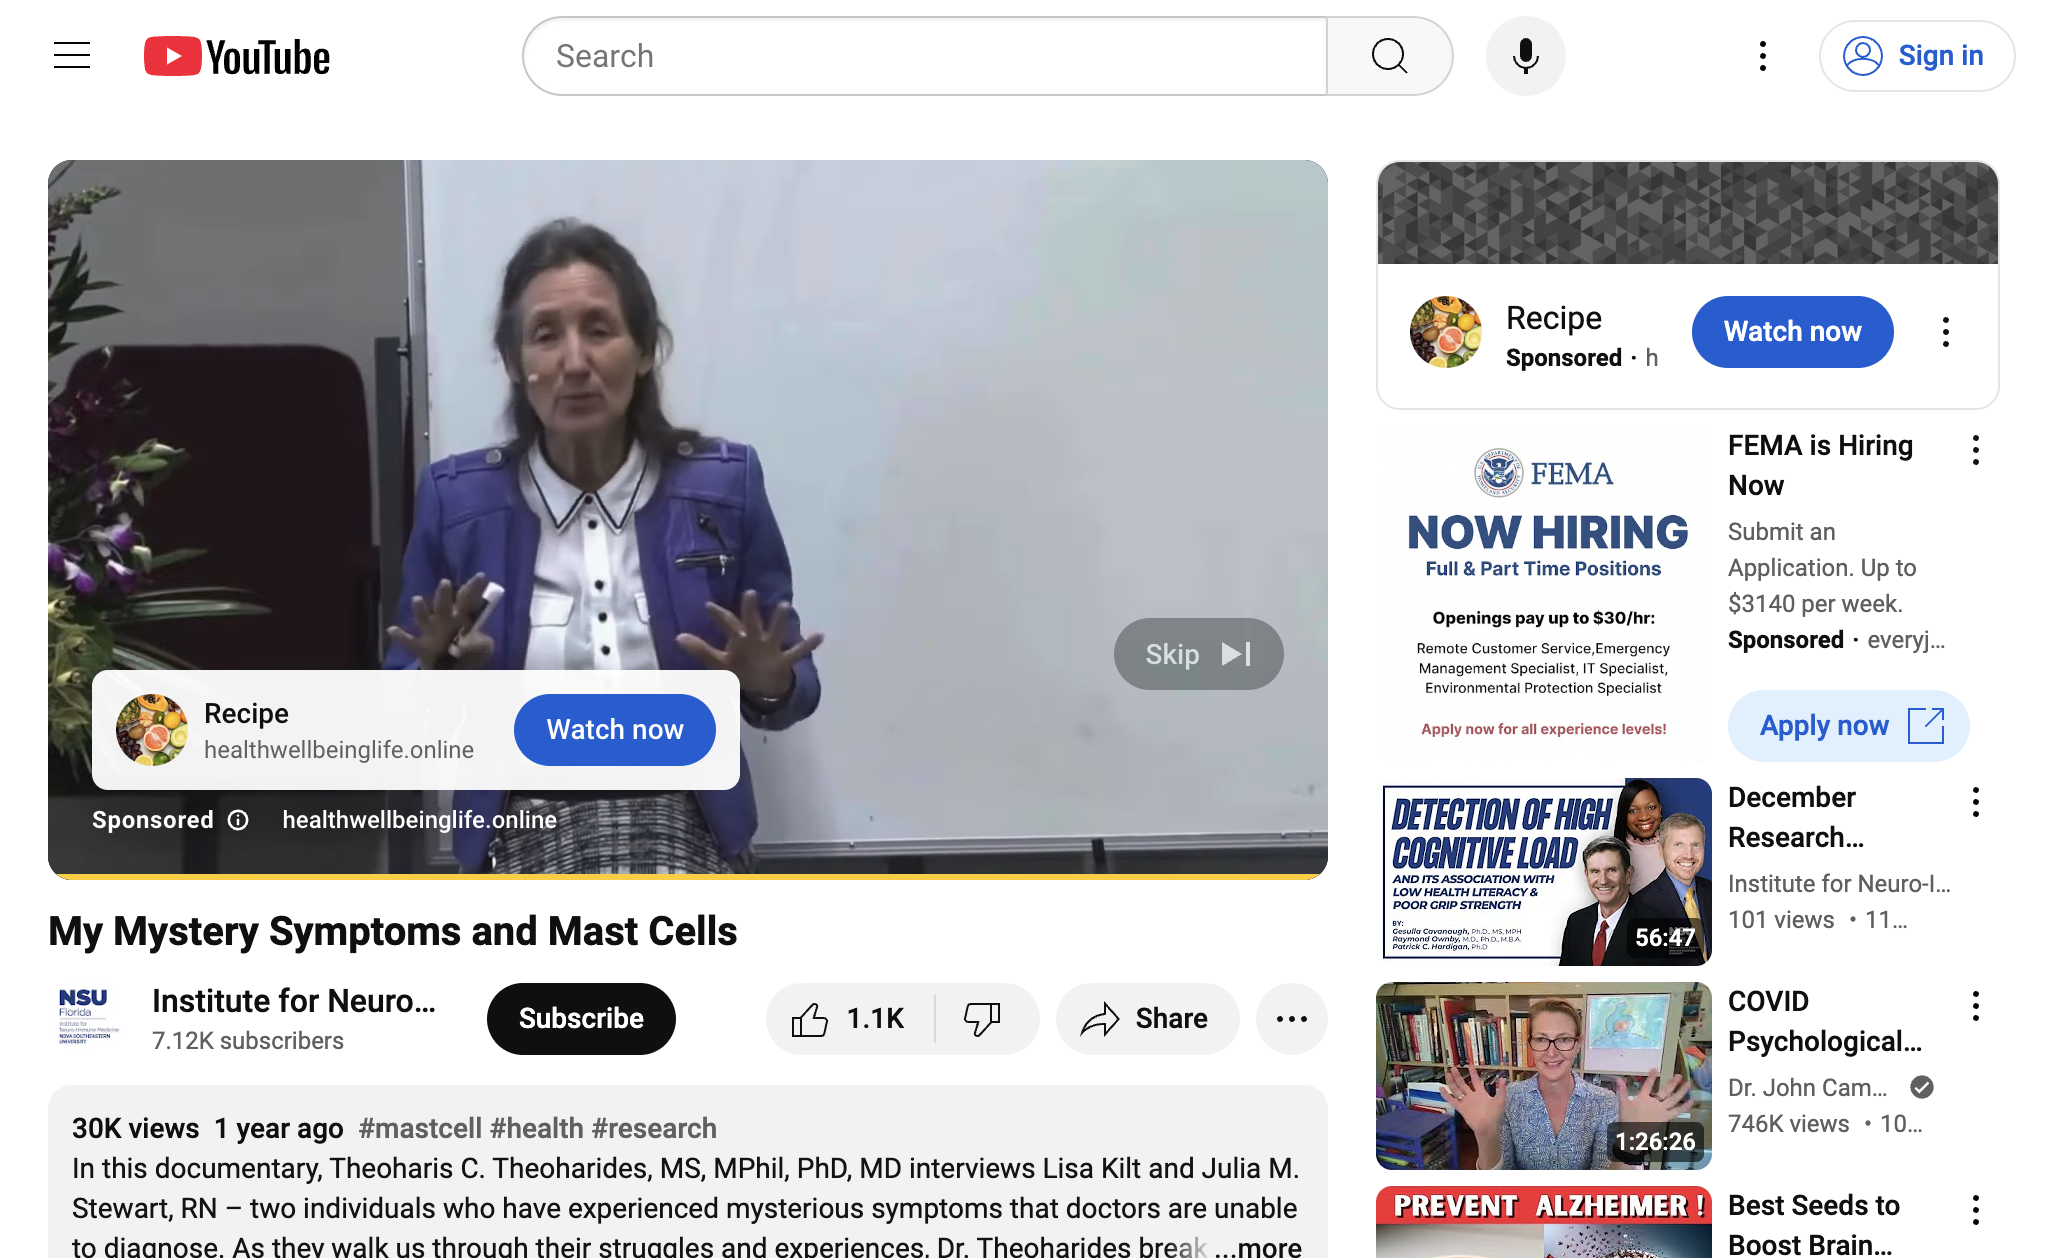Open the top-bar settings kebab menu

tap(1763, 56)
